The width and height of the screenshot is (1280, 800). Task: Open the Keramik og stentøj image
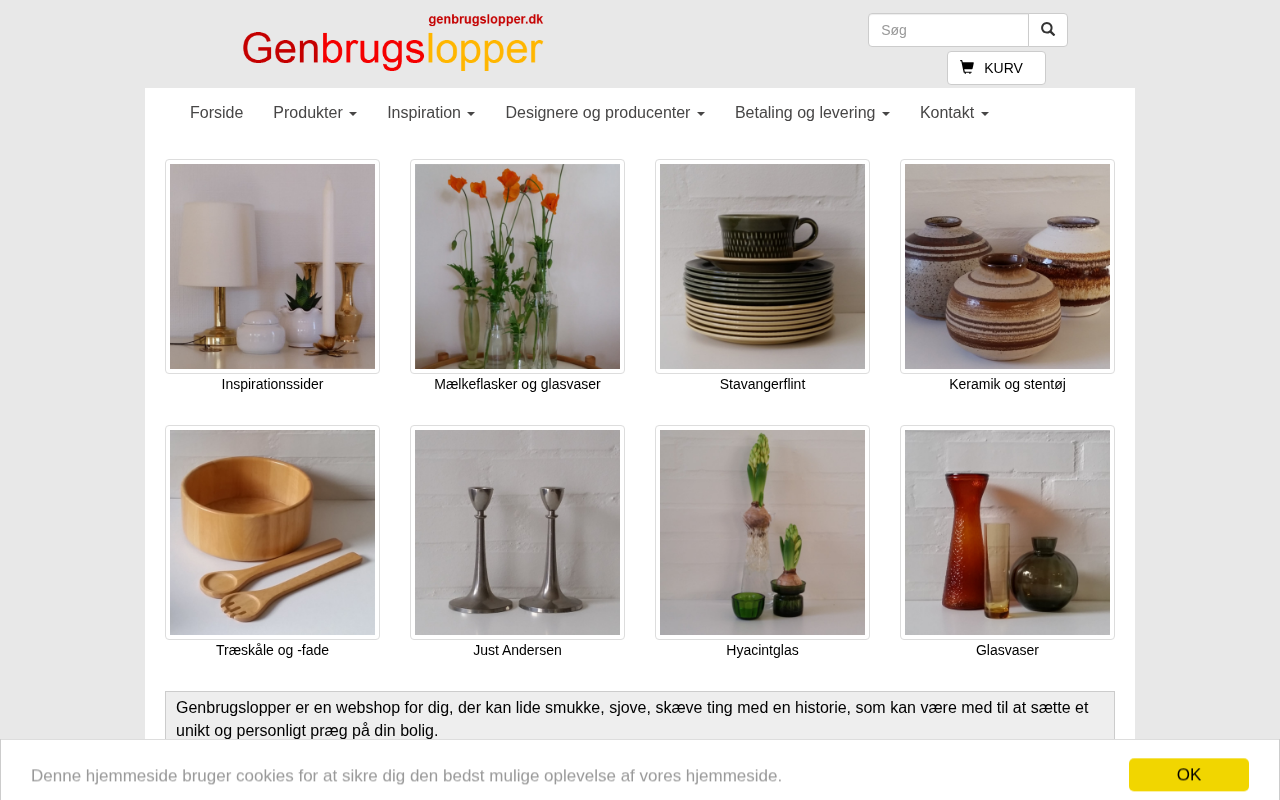tap(1007, 267)
